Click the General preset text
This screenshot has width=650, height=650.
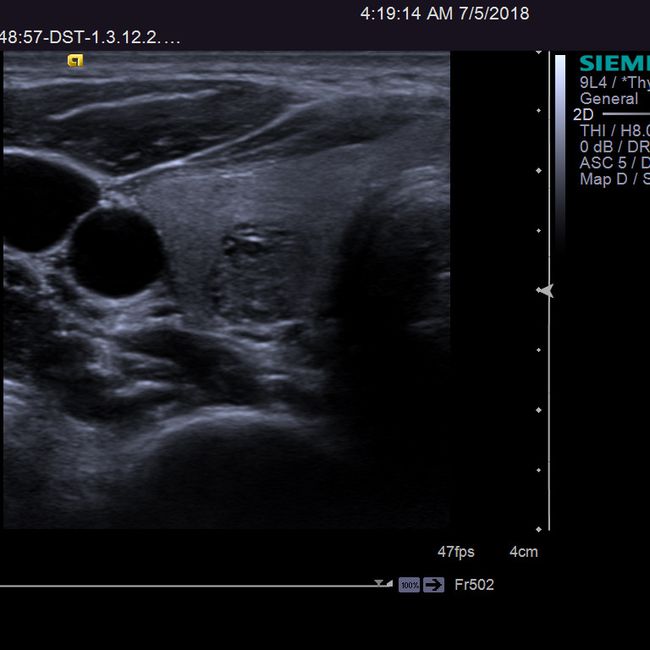tap(609, 99)
